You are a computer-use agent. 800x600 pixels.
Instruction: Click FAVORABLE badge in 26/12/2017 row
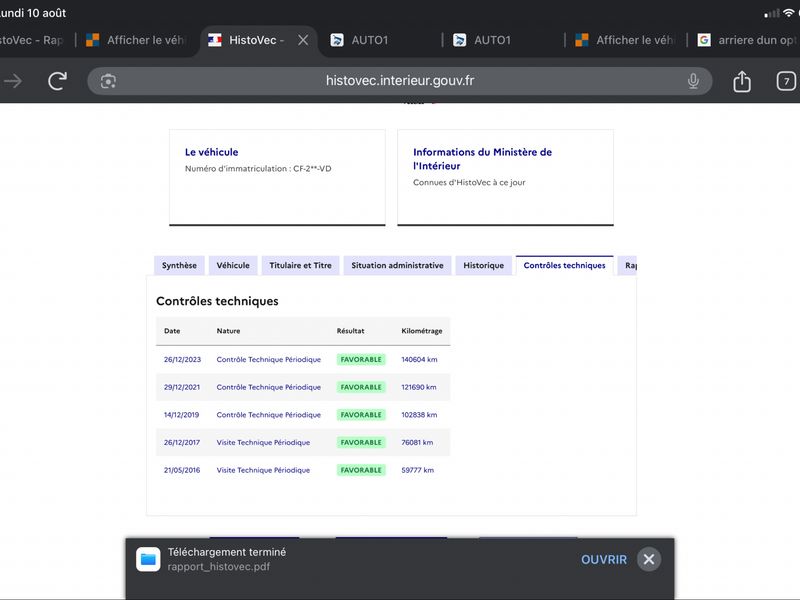(x=361, y=442)
